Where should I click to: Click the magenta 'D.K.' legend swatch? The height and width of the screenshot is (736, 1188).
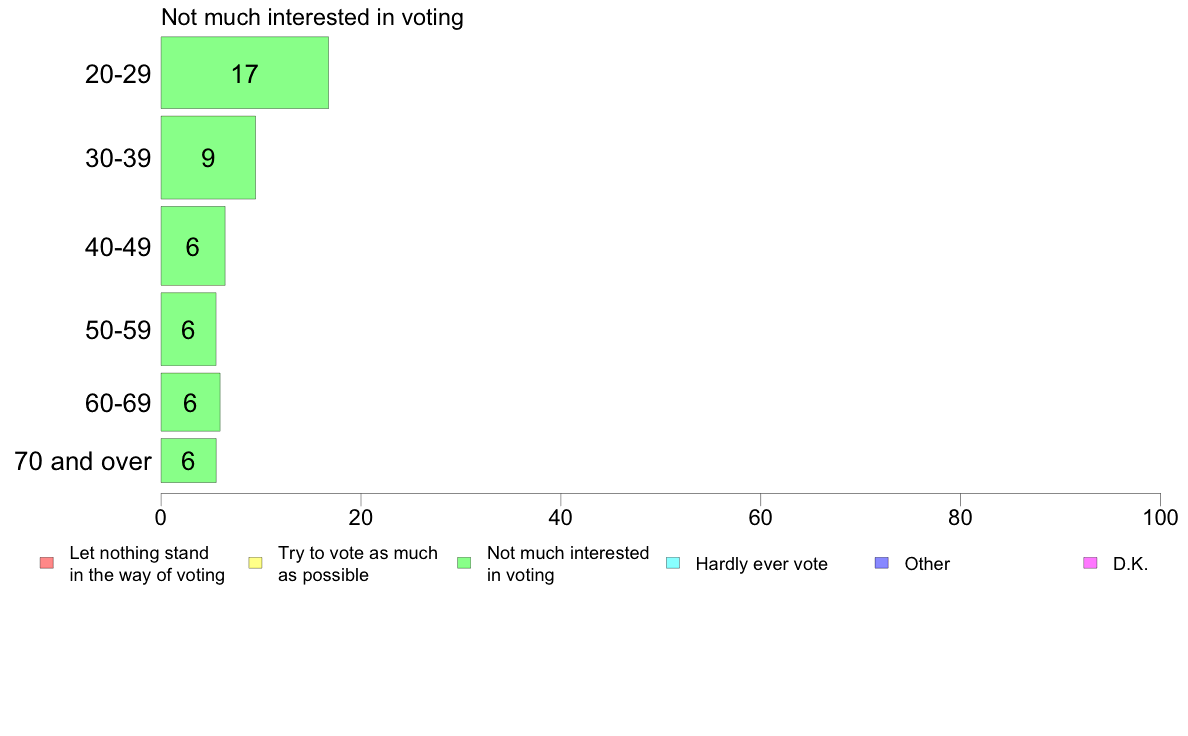click(x=1090, y=563)
